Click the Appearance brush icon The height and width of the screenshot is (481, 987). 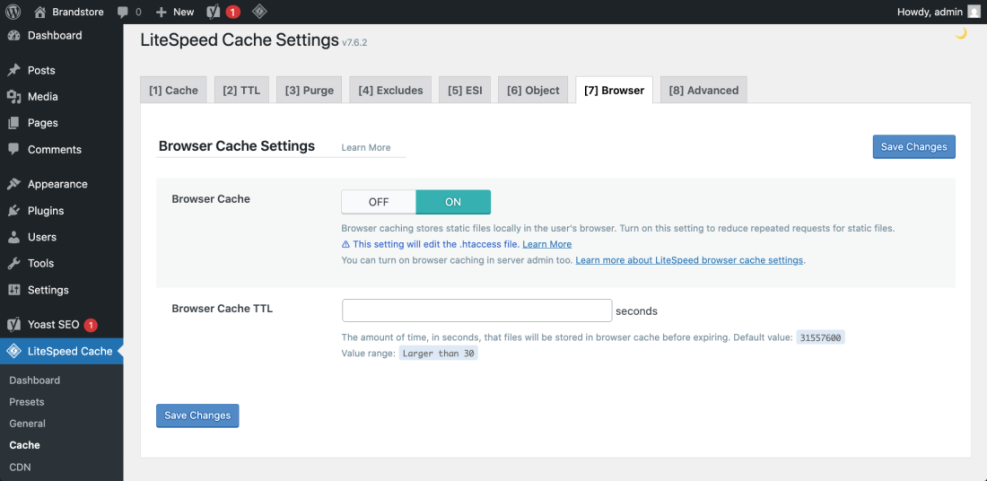coord(14,184)
